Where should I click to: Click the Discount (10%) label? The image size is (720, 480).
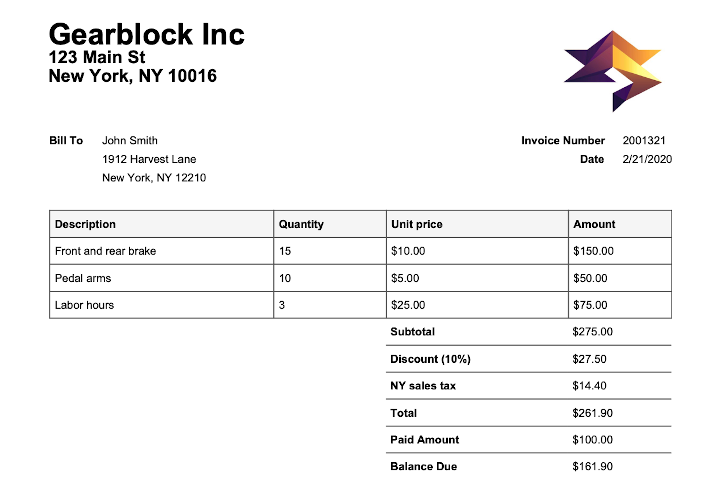(430, 359)
